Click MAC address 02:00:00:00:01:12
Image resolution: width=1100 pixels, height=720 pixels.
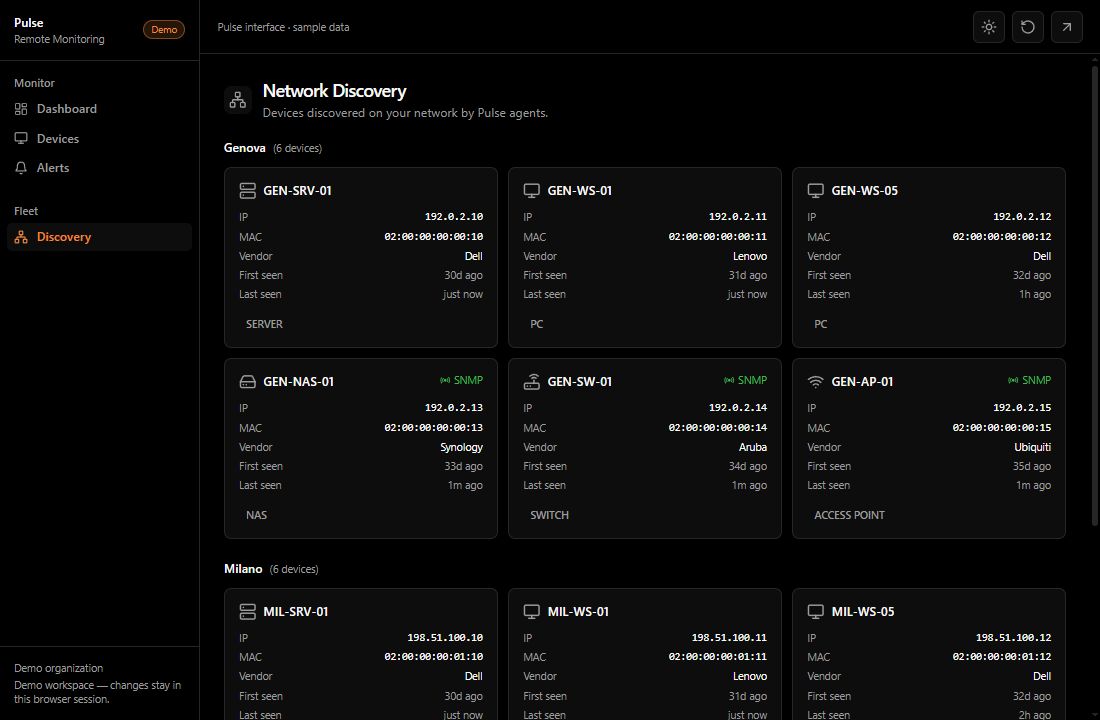1002,657
